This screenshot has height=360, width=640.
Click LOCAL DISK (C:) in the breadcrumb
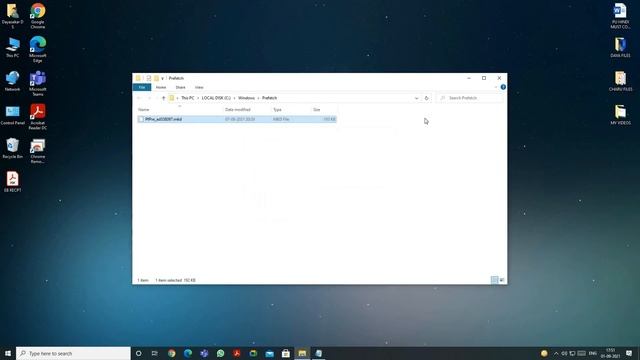click(216, 98)
